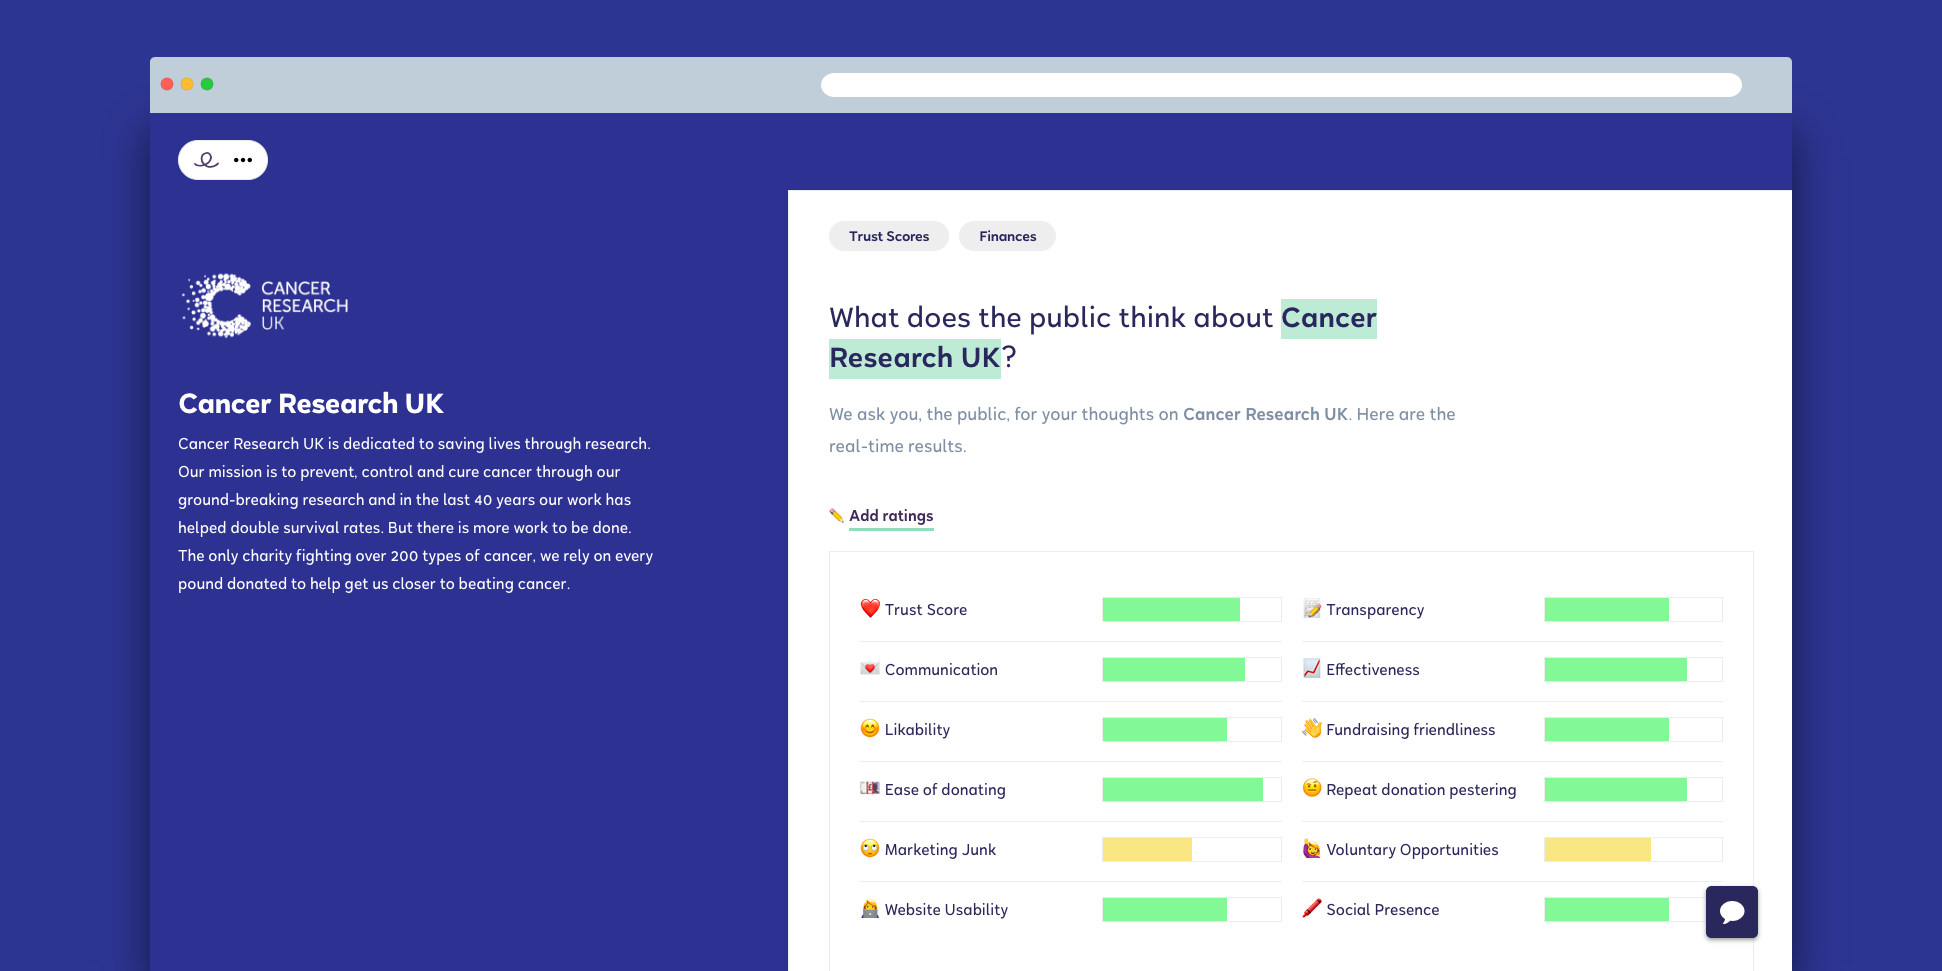The width and height of the screenshot is (1942, 971).
Task: Click the 'Marketing Junk' label text
Action: [940, 850]
